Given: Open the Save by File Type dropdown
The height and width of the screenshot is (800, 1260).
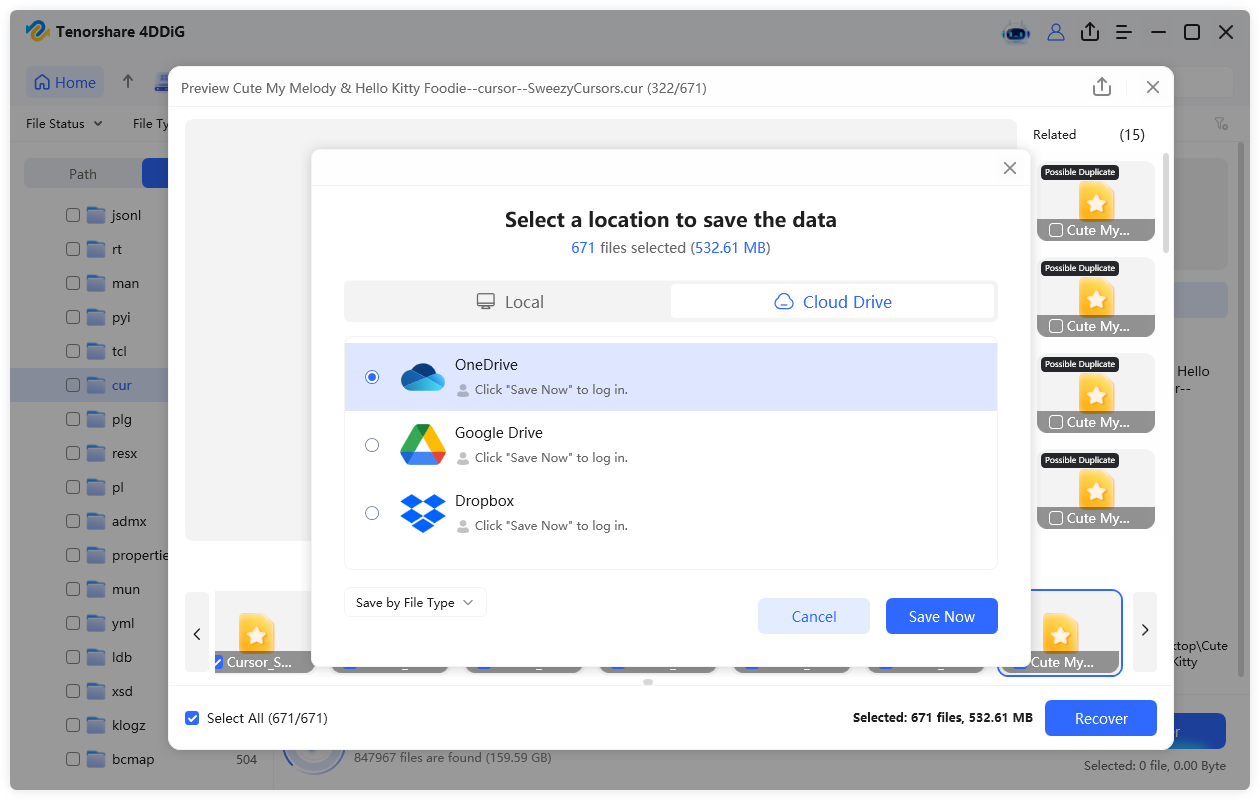Looking at the screenshot, I should coord(415,602).
